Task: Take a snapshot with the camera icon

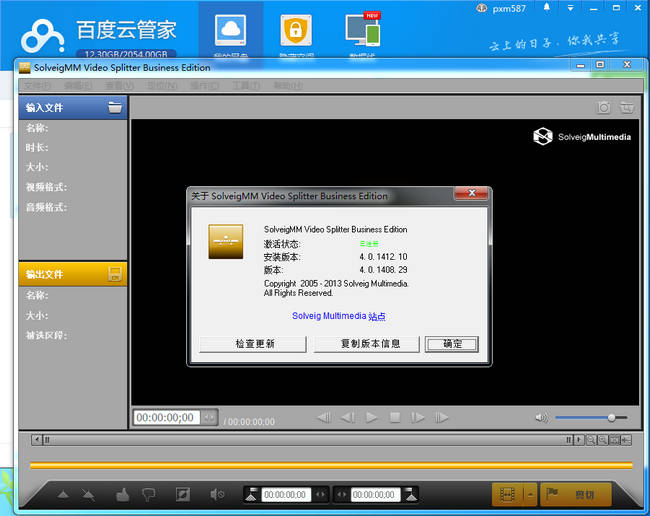Action: pyautogui.click(x=604, y=108)
